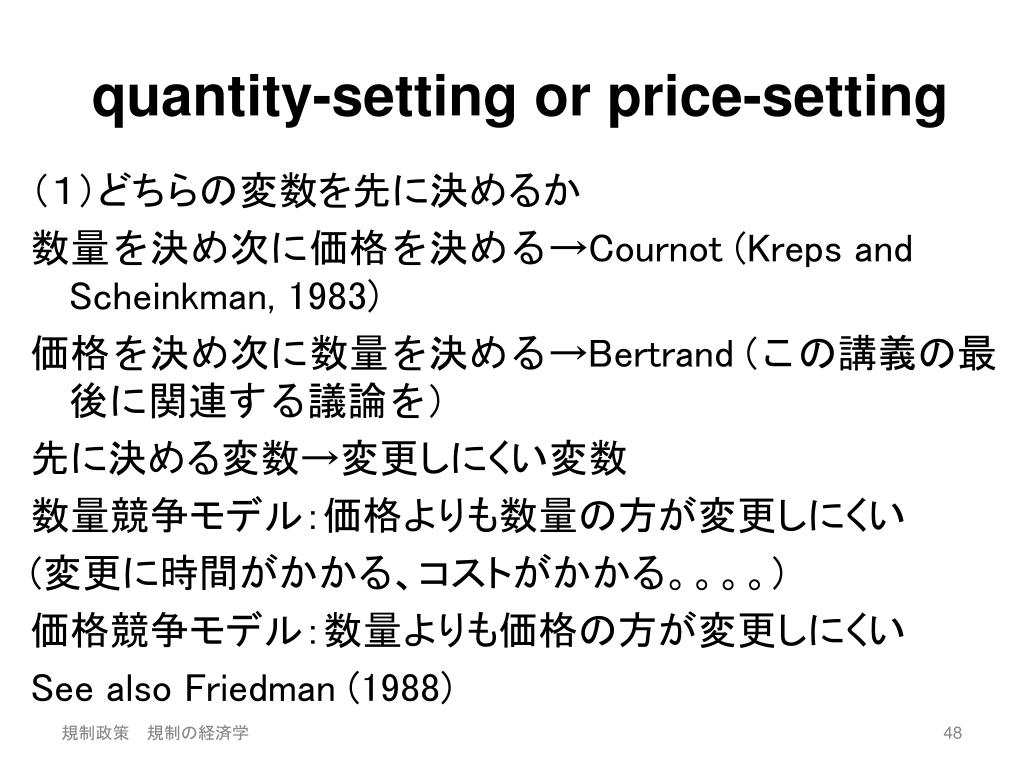Click the word price-setting in title
The height and width of the screenshot is (768, 1024).
(776, 98)
